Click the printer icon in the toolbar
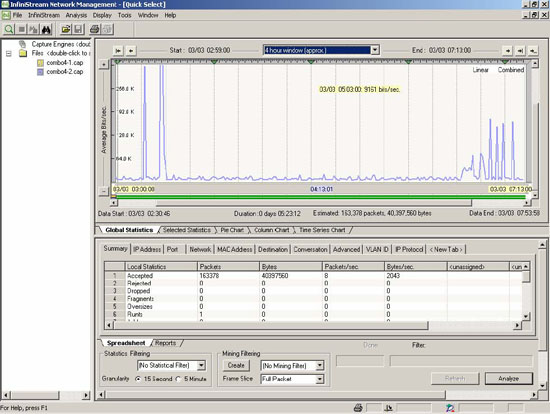Image resolution: width=550 pixels, height=414 pixels. (94, 29)
